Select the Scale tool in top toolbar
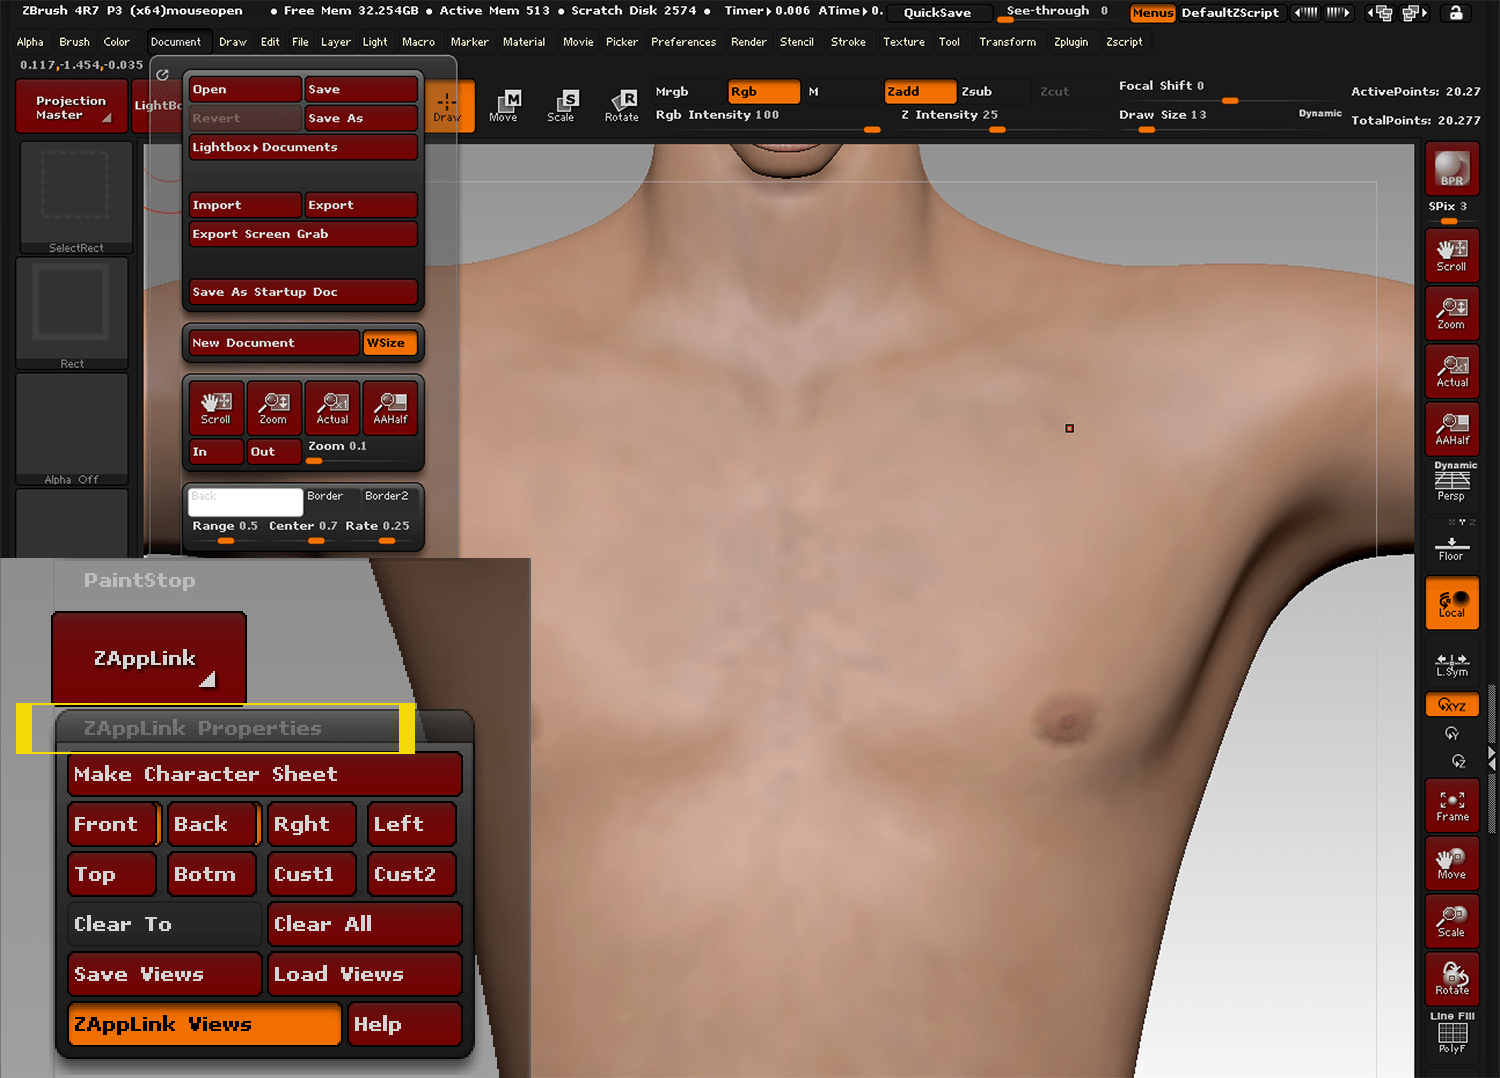Viewport: 1500px width, 1078px height. coord(561,105)
